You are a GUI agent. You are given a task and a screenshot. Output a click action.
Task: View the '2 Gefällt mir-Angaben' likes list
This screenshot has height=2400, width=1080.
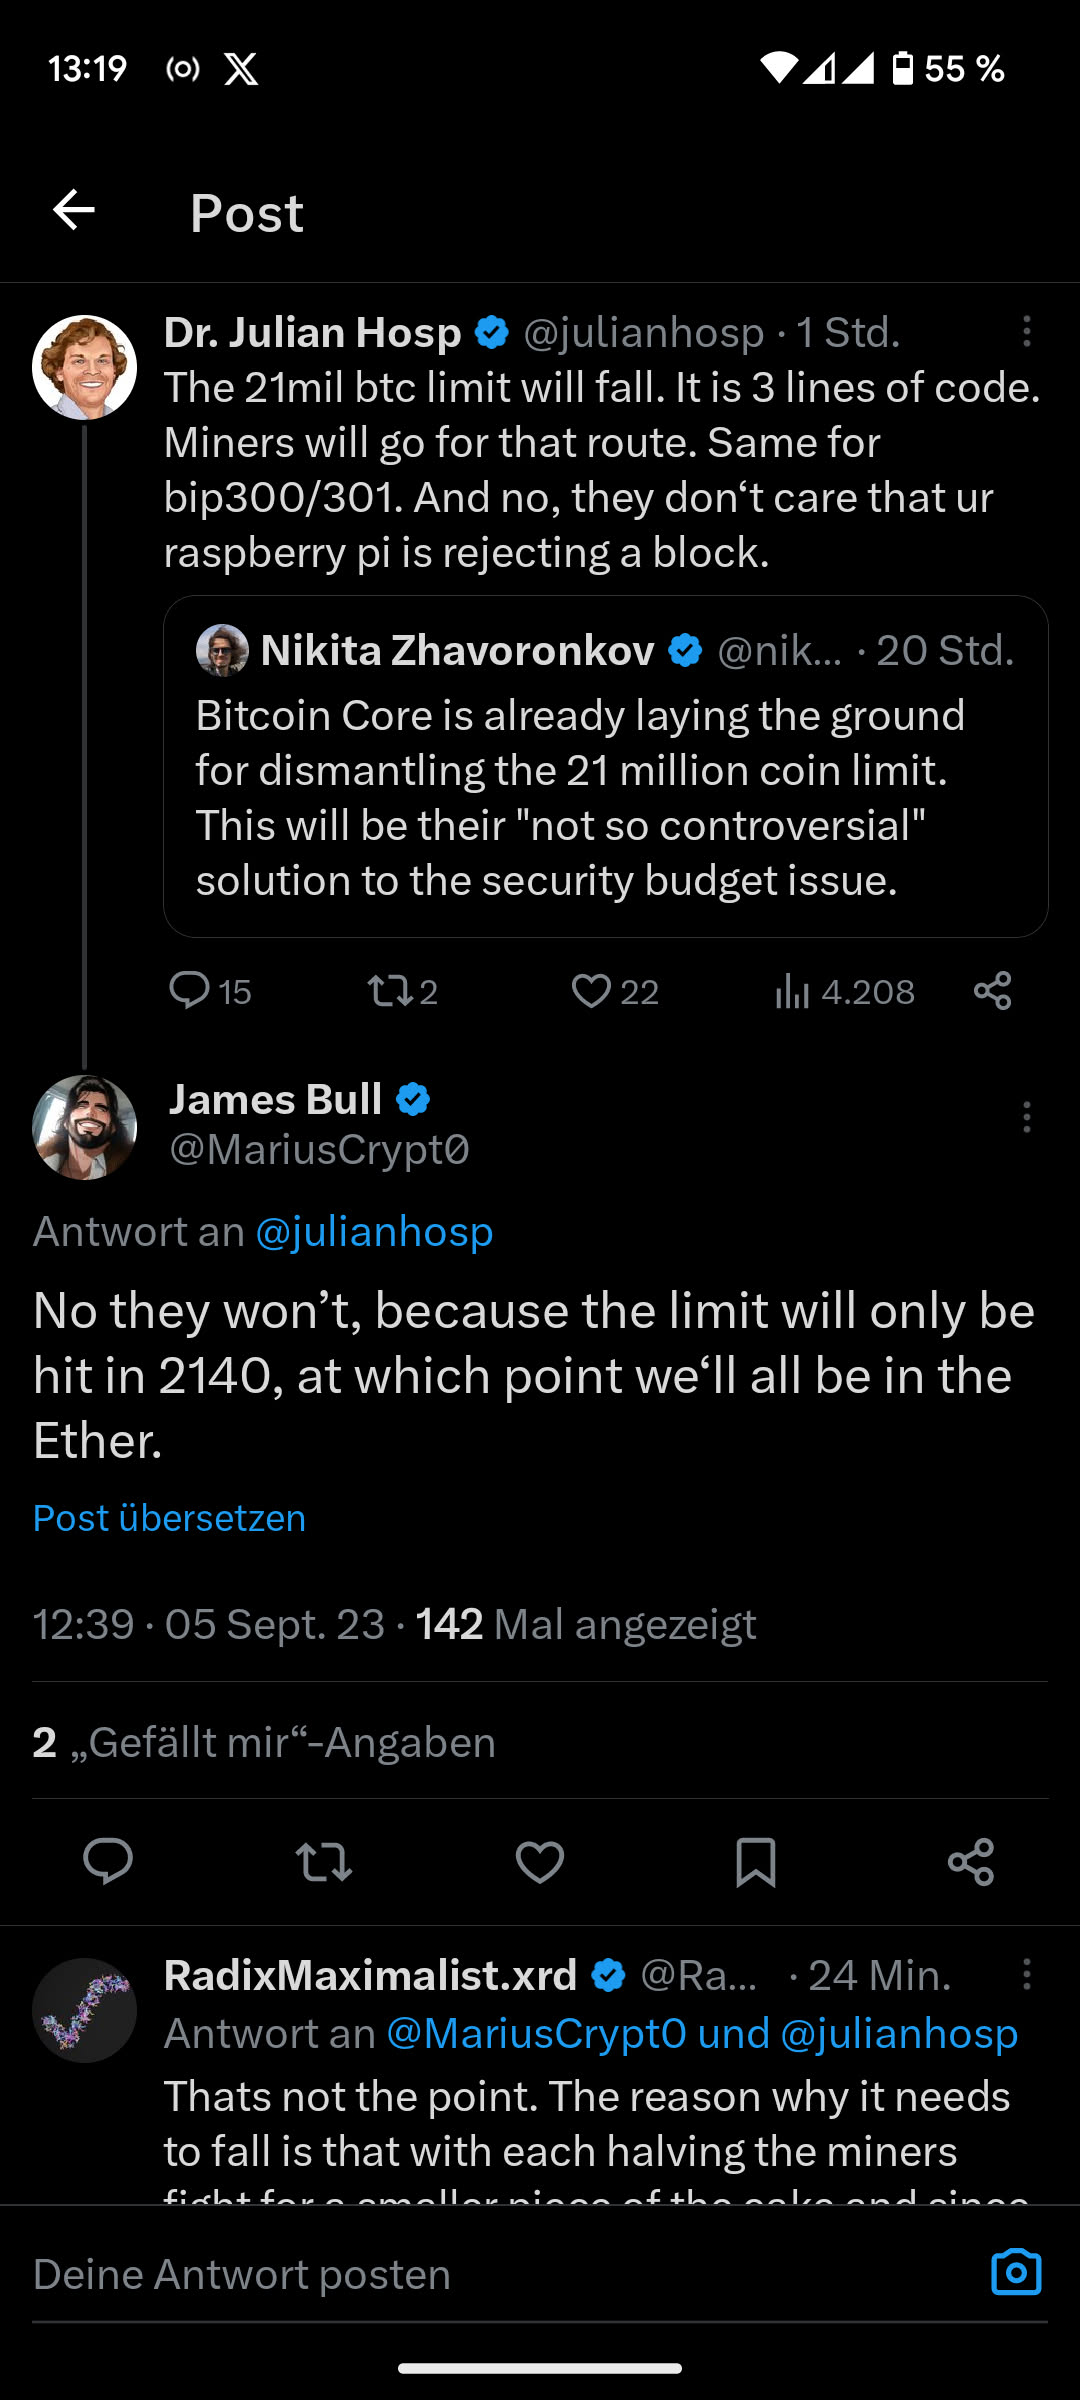coord(264,1742)
